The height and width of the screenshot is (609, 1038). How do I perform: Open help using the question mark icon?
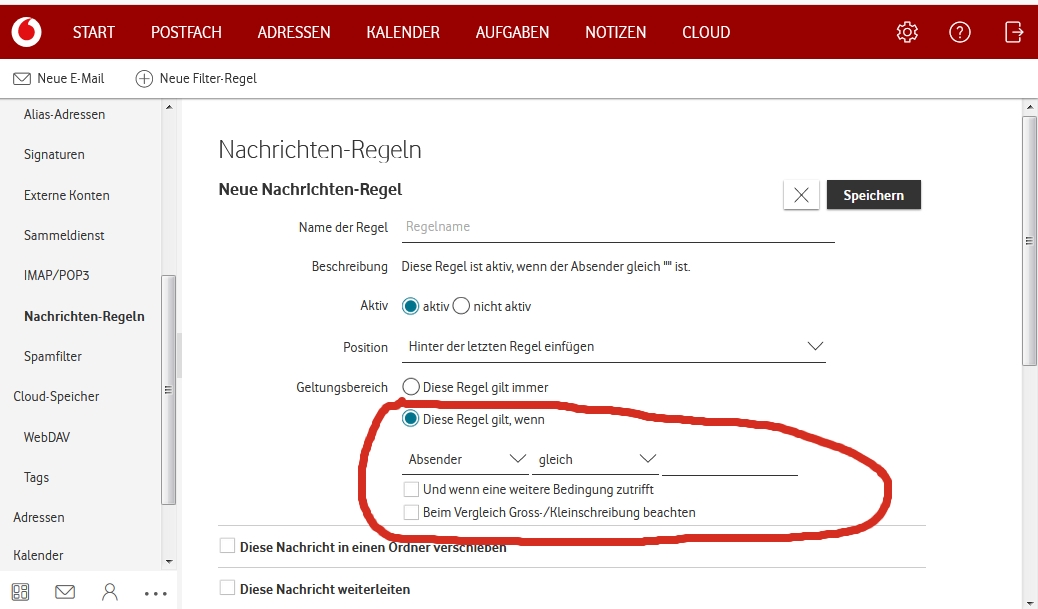pyautogui.click(x=959, y=31)
